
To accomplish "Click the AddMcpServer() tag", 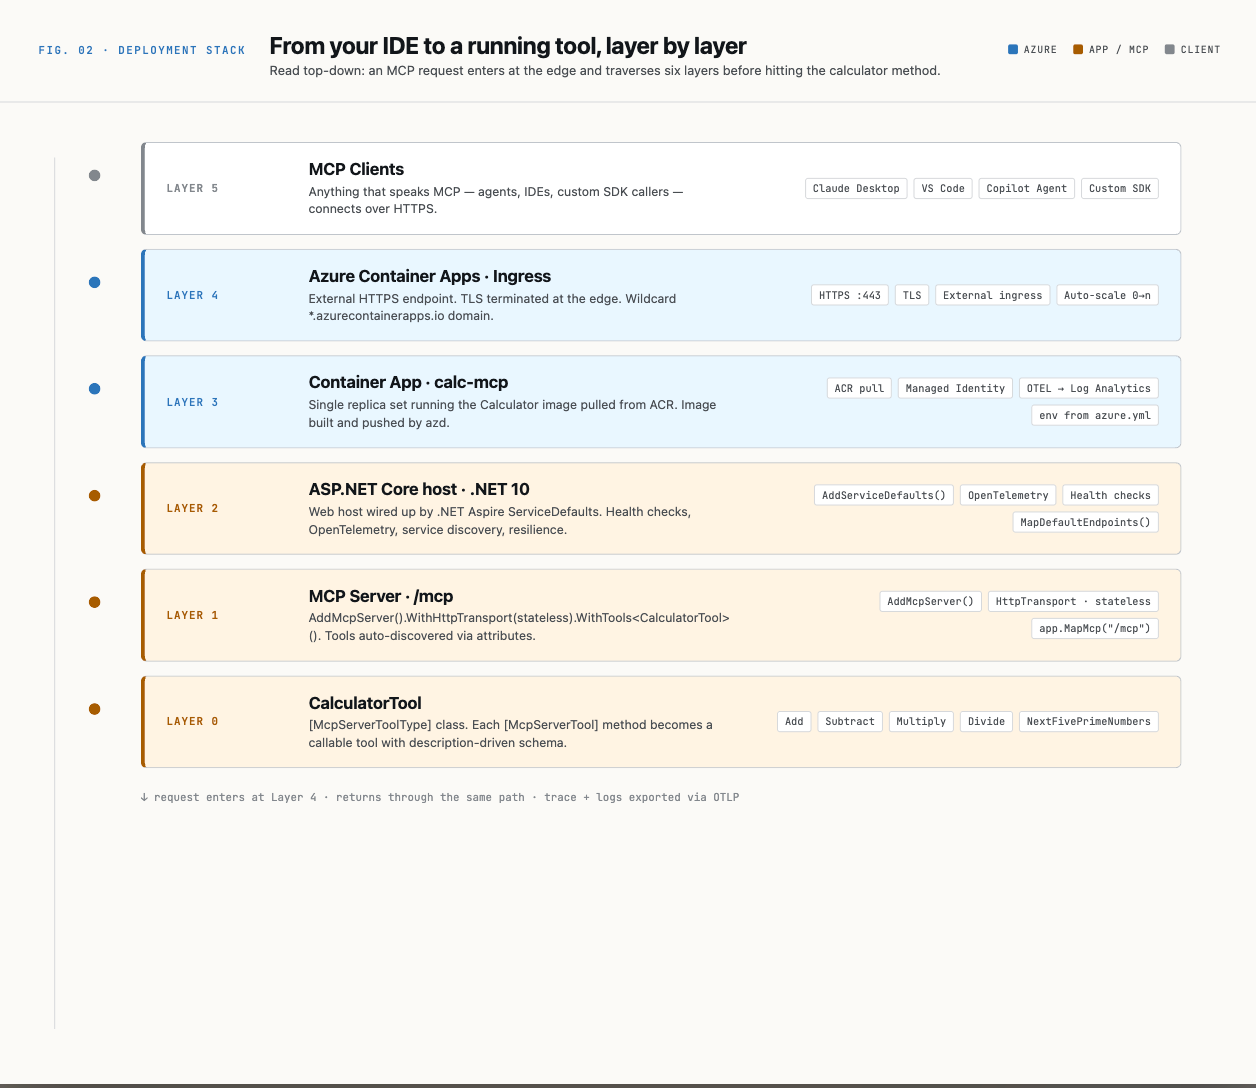I will click(931, 601).
